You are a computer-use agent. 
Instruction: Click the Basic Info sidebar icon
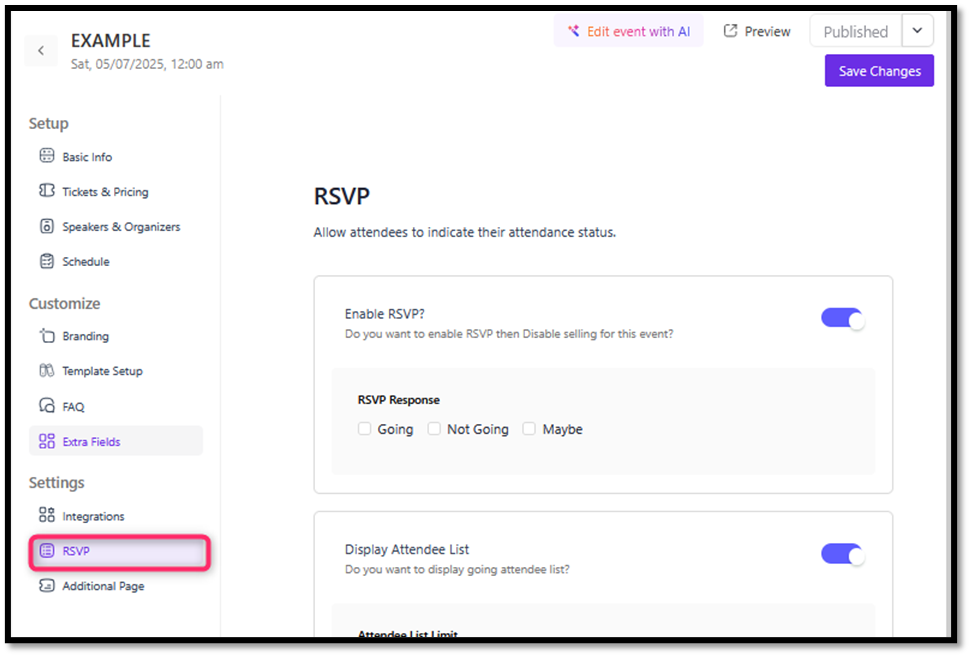(46, 156)
